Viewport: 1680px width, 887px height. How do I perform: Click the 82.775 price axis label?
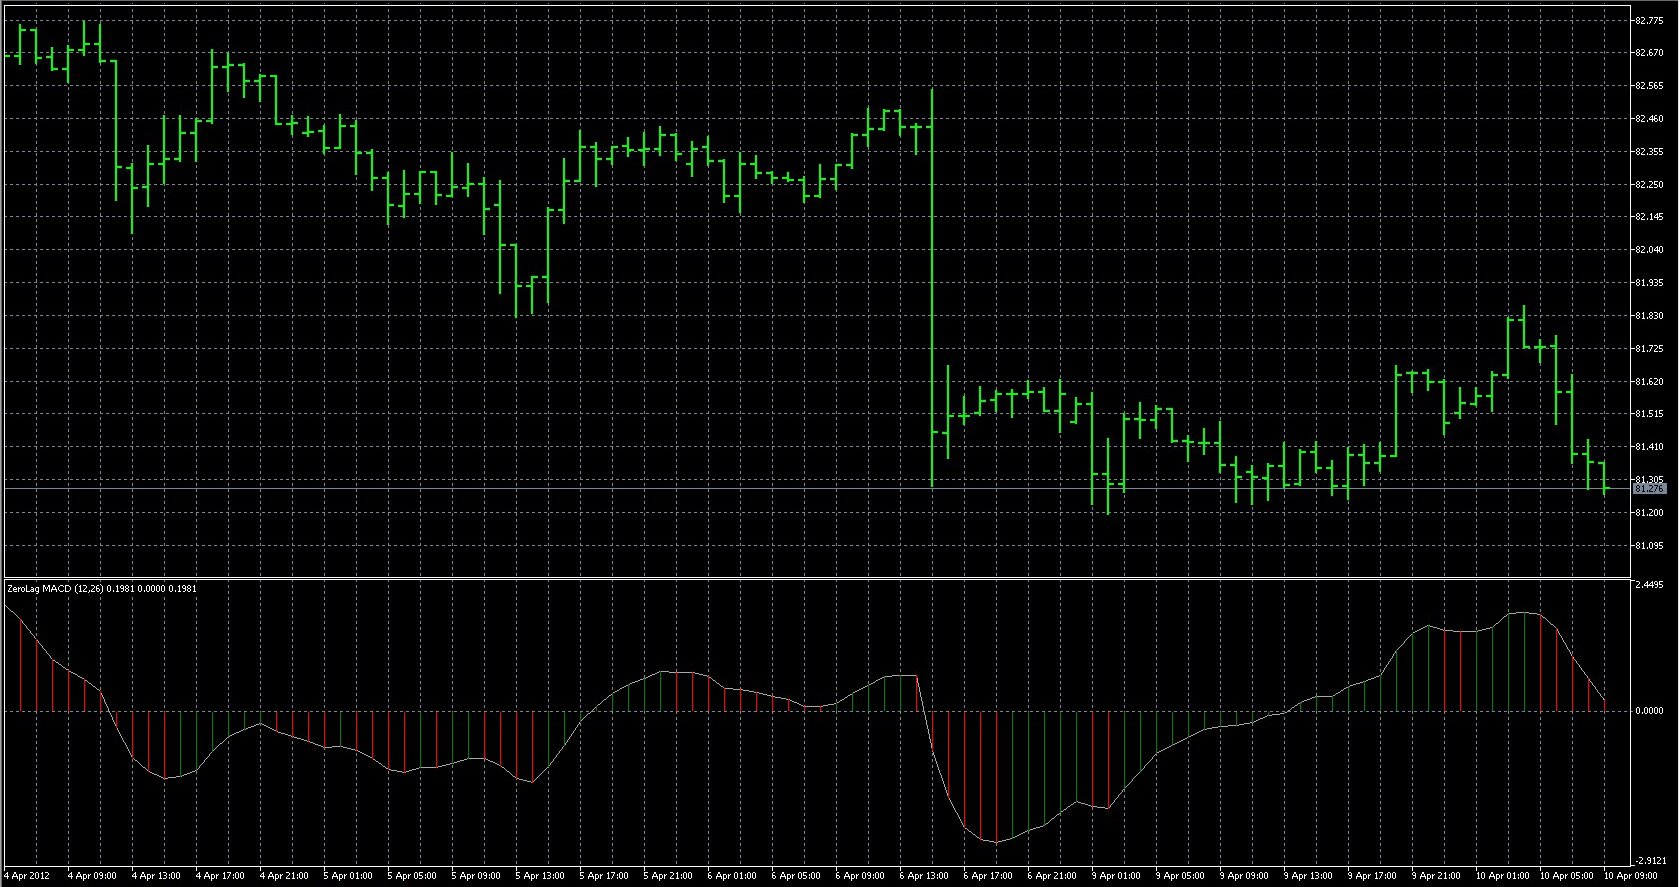point(1649,20)
